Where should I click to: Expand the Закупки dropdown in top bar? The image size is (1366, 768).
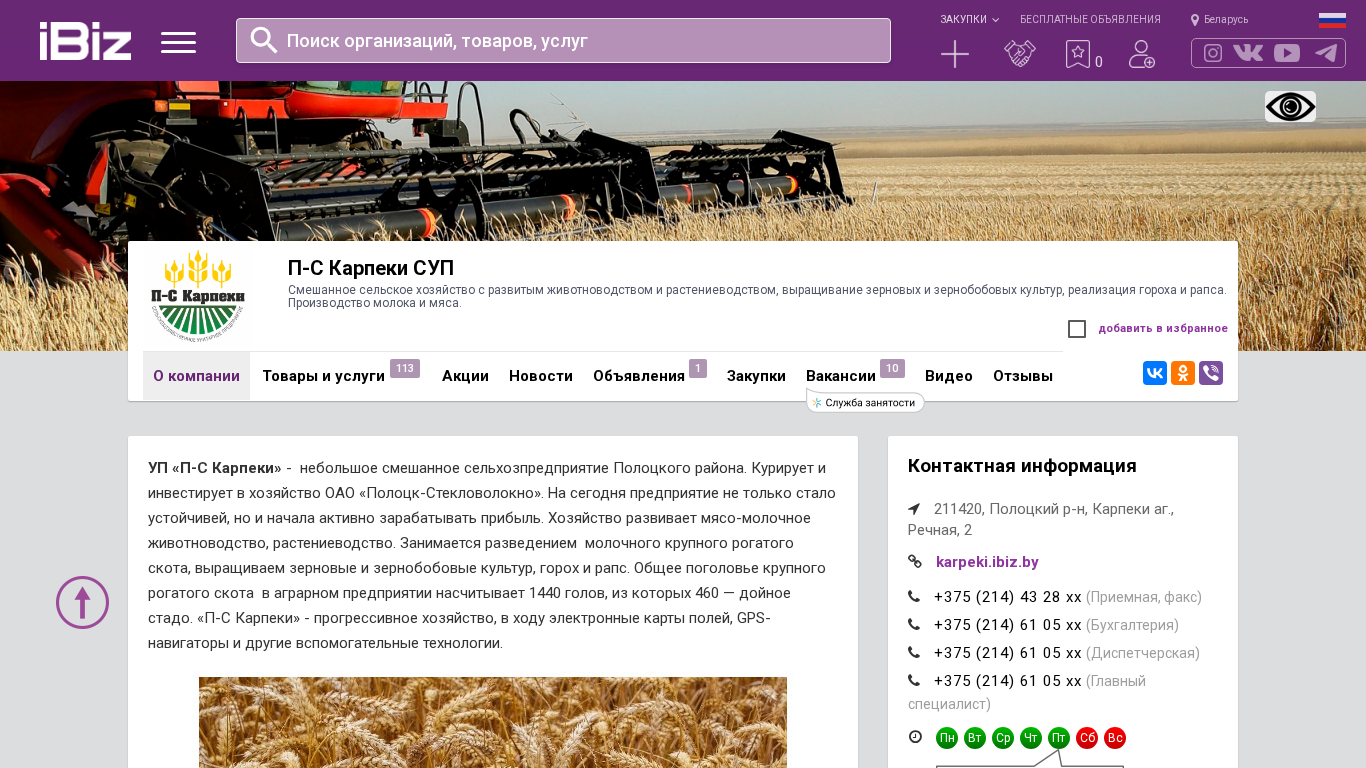click(969, 19)
